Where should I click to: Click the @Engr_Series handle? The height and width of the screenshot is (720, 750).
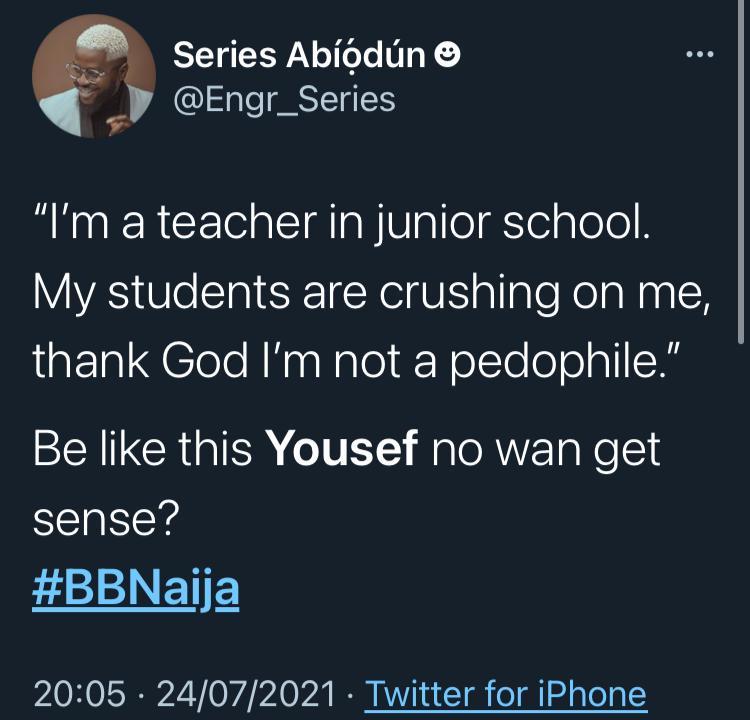(x=284, y=99)
